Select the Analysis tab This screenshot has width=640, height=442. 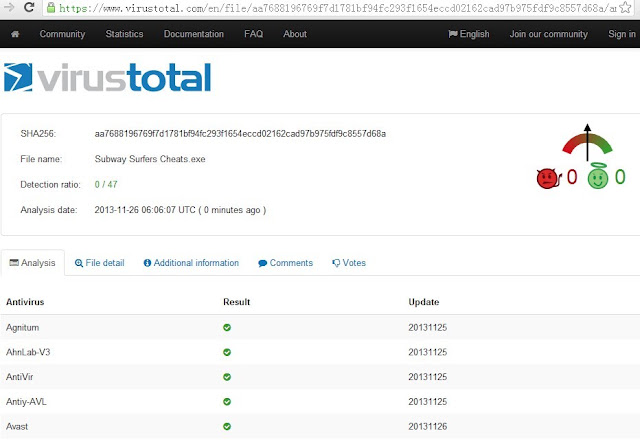pos(32,263)
